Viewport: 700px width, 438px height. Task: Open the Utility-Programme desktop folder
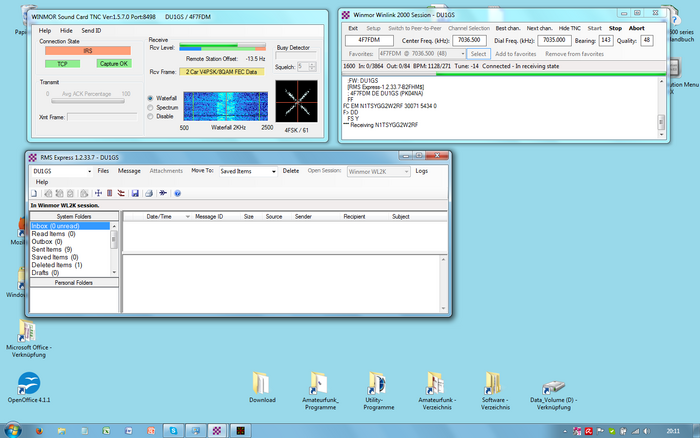(x=379, y=391)
